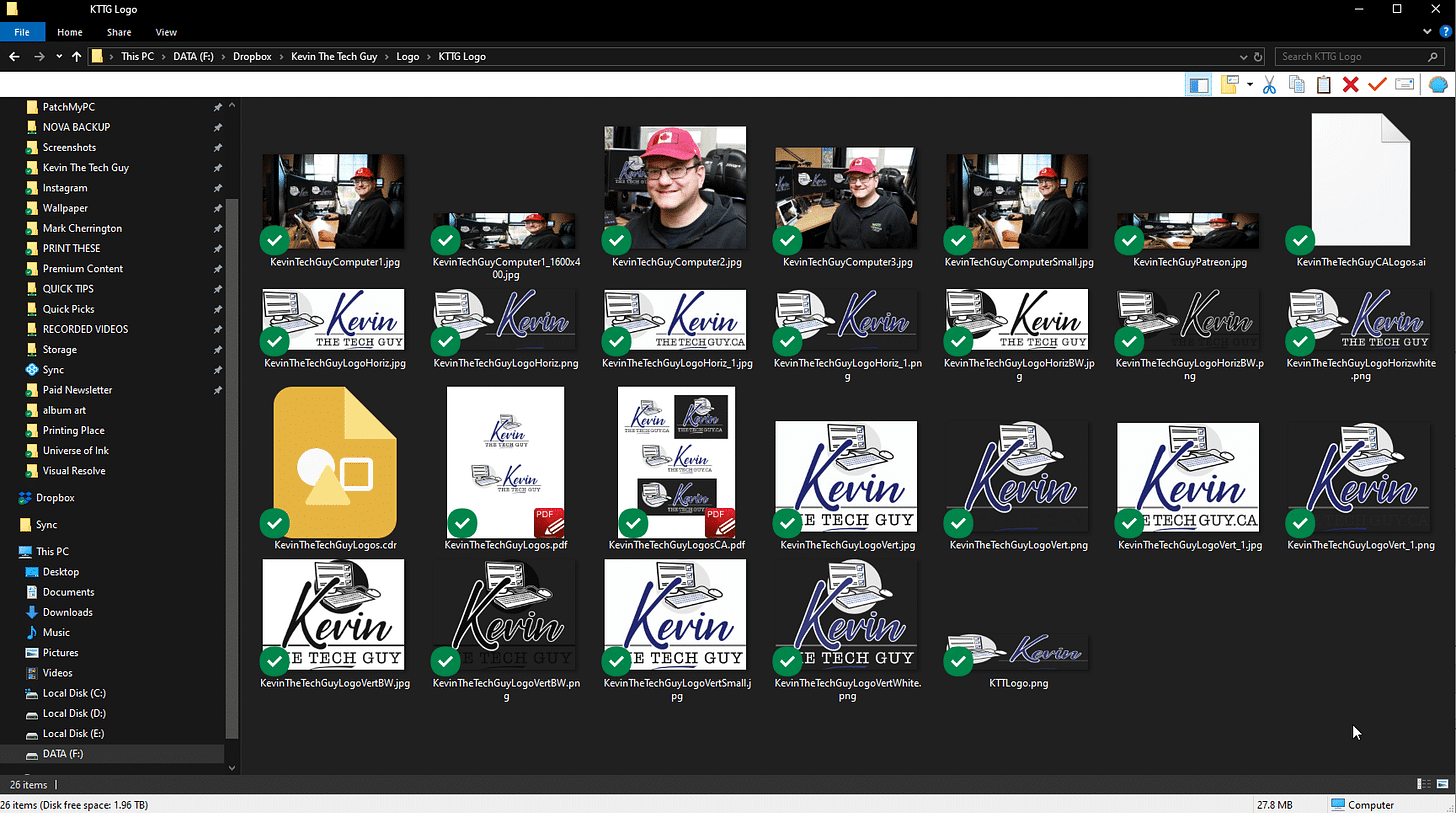The image size is (1456, 813).
Task: Select This PC in the navigation pane
Action: (53, 551)
